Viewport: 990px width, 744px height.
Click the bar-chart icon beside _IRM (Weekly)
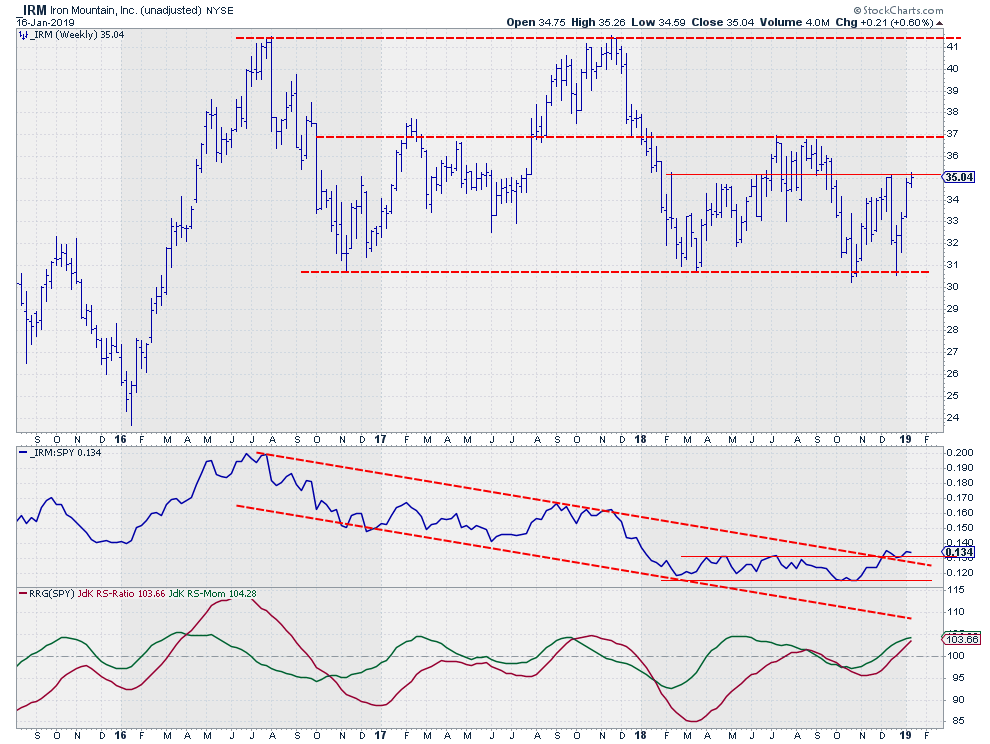(23, 35)
